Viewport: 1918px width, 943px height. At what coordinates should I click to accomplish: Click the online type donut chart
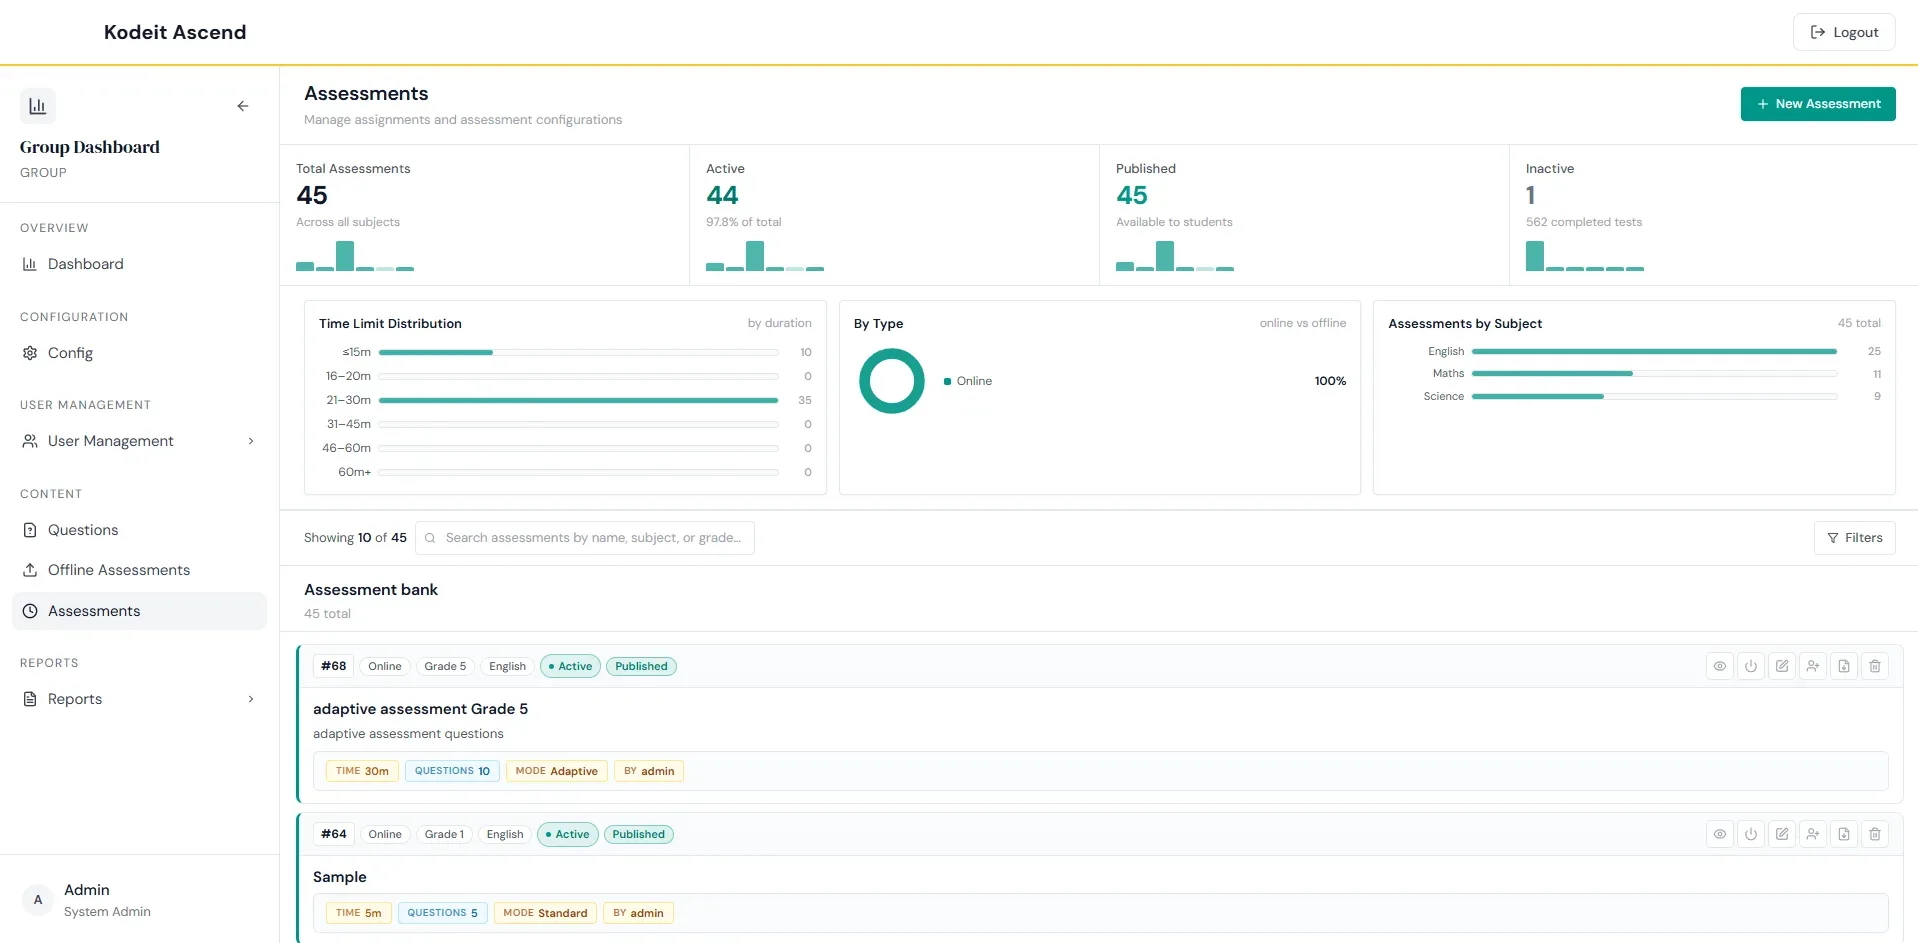pos(892,381)
